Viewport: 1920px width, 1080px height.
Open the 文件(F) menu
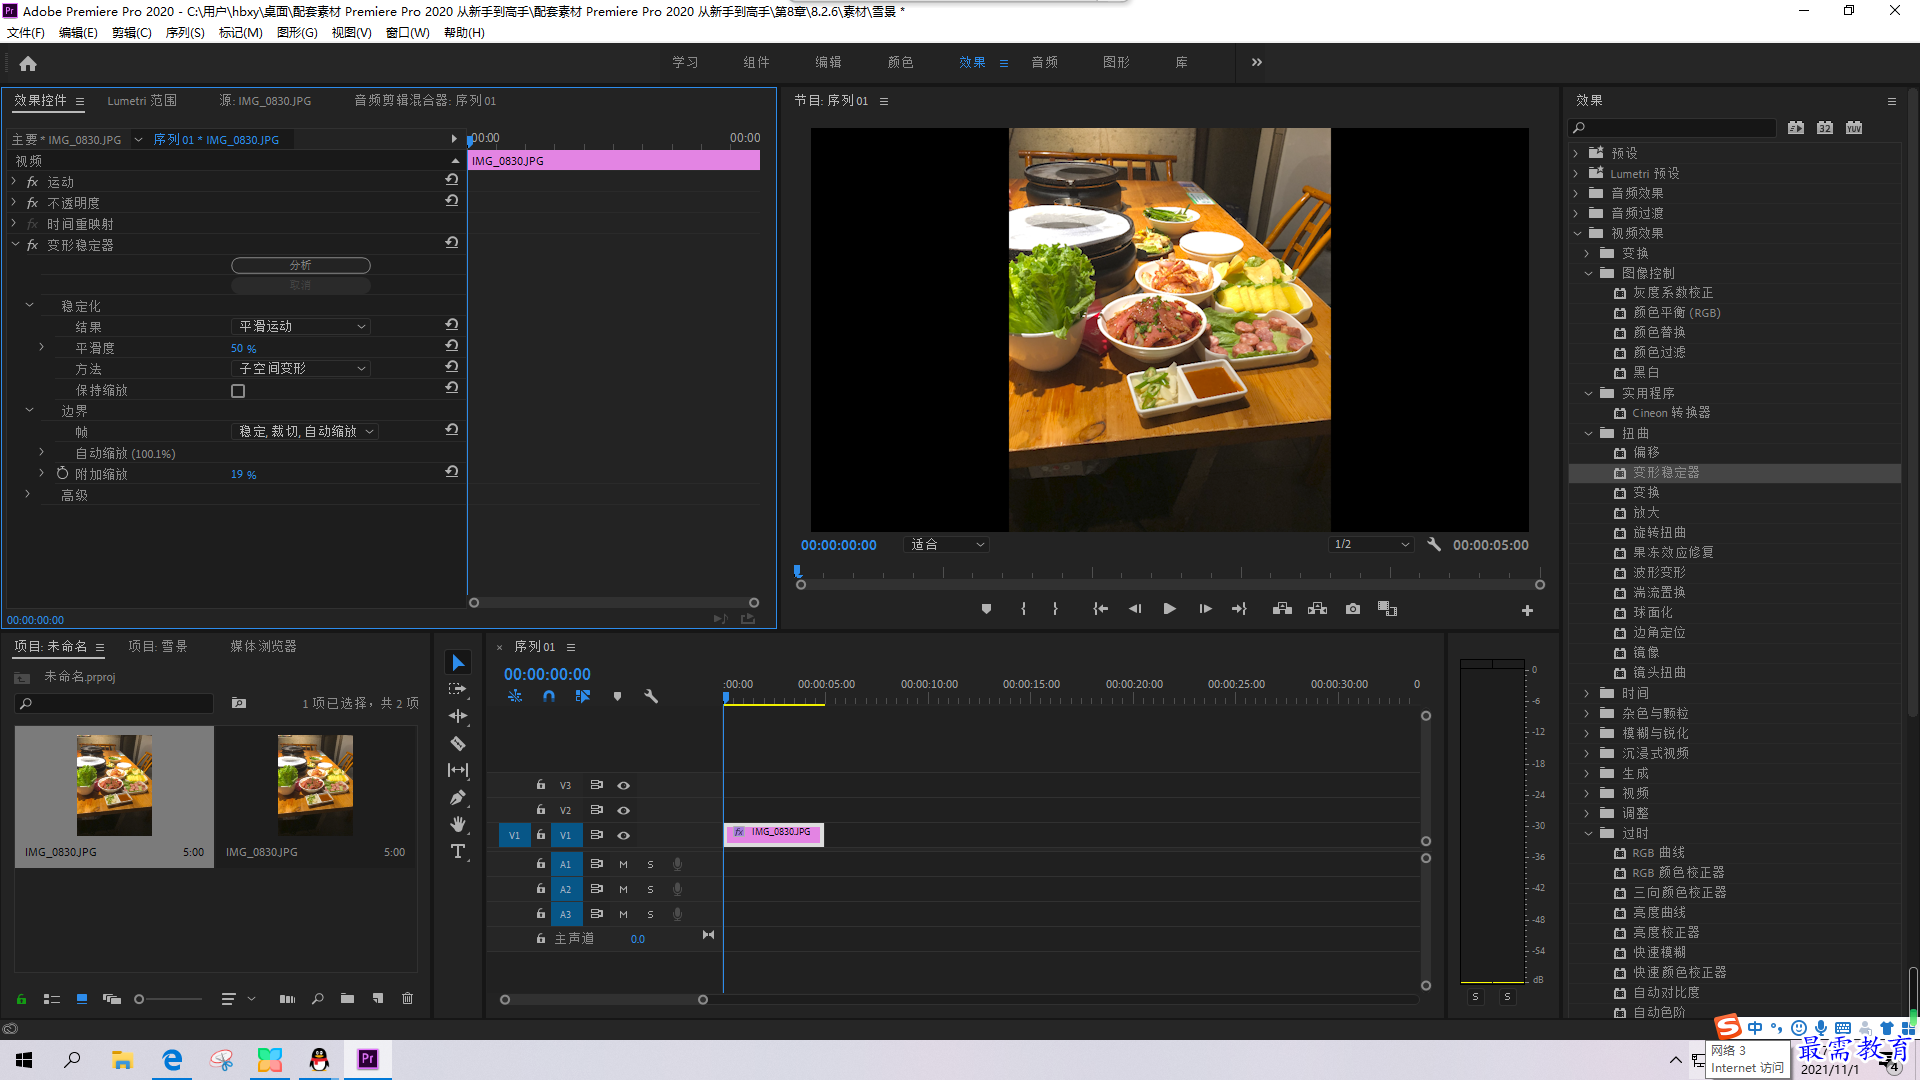pyautogui.click(x=26, y=33)
